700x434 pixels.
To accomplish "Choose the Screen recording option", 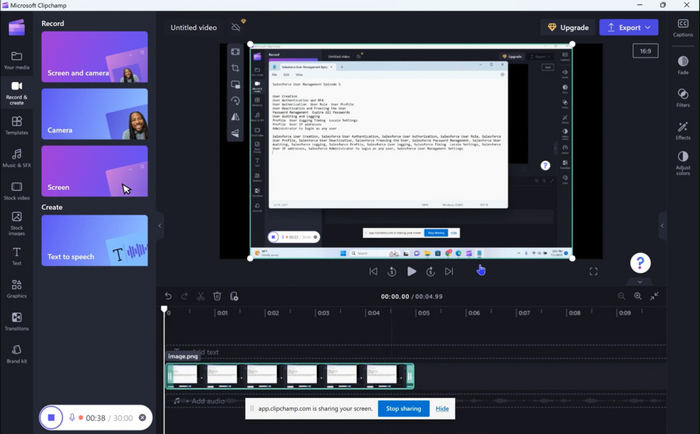I will click(x=95, y=171).
